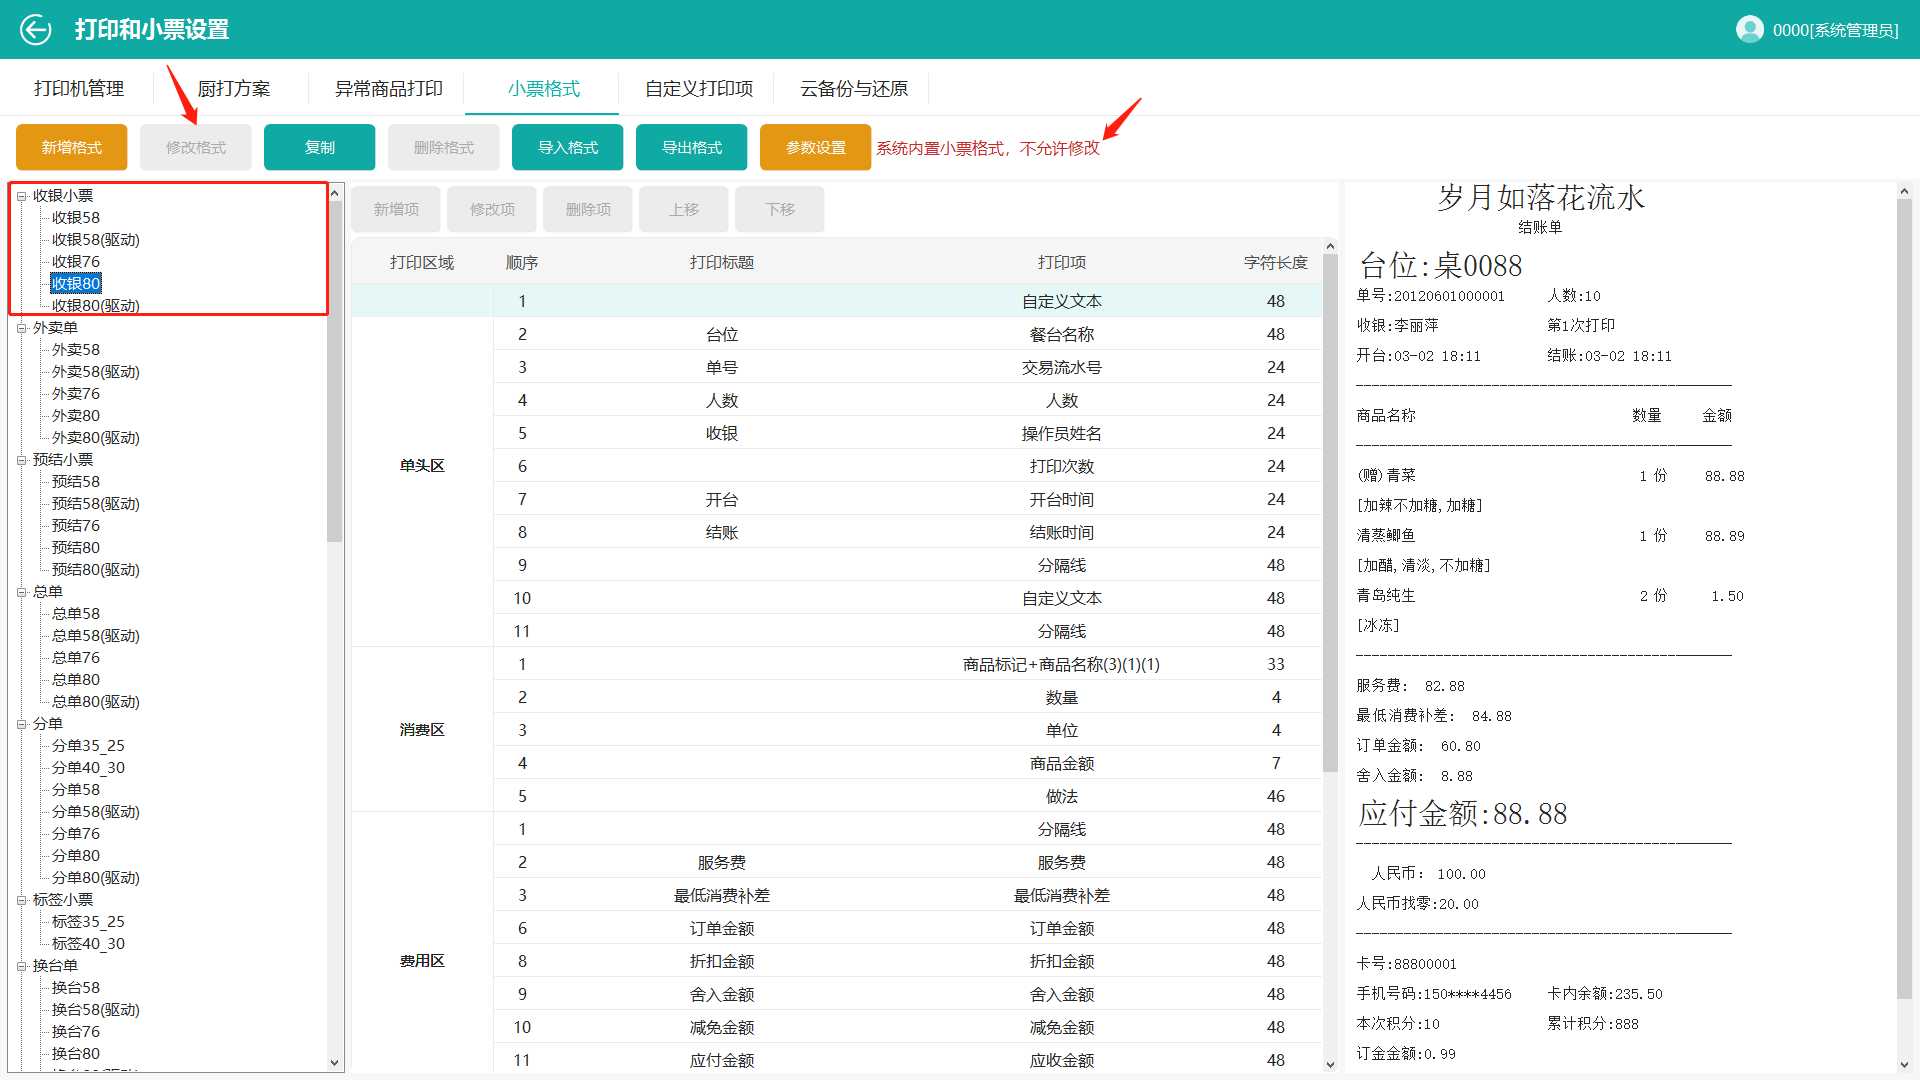Click the receipt preview scroll-down arrow

[x=1904, y=1064]
